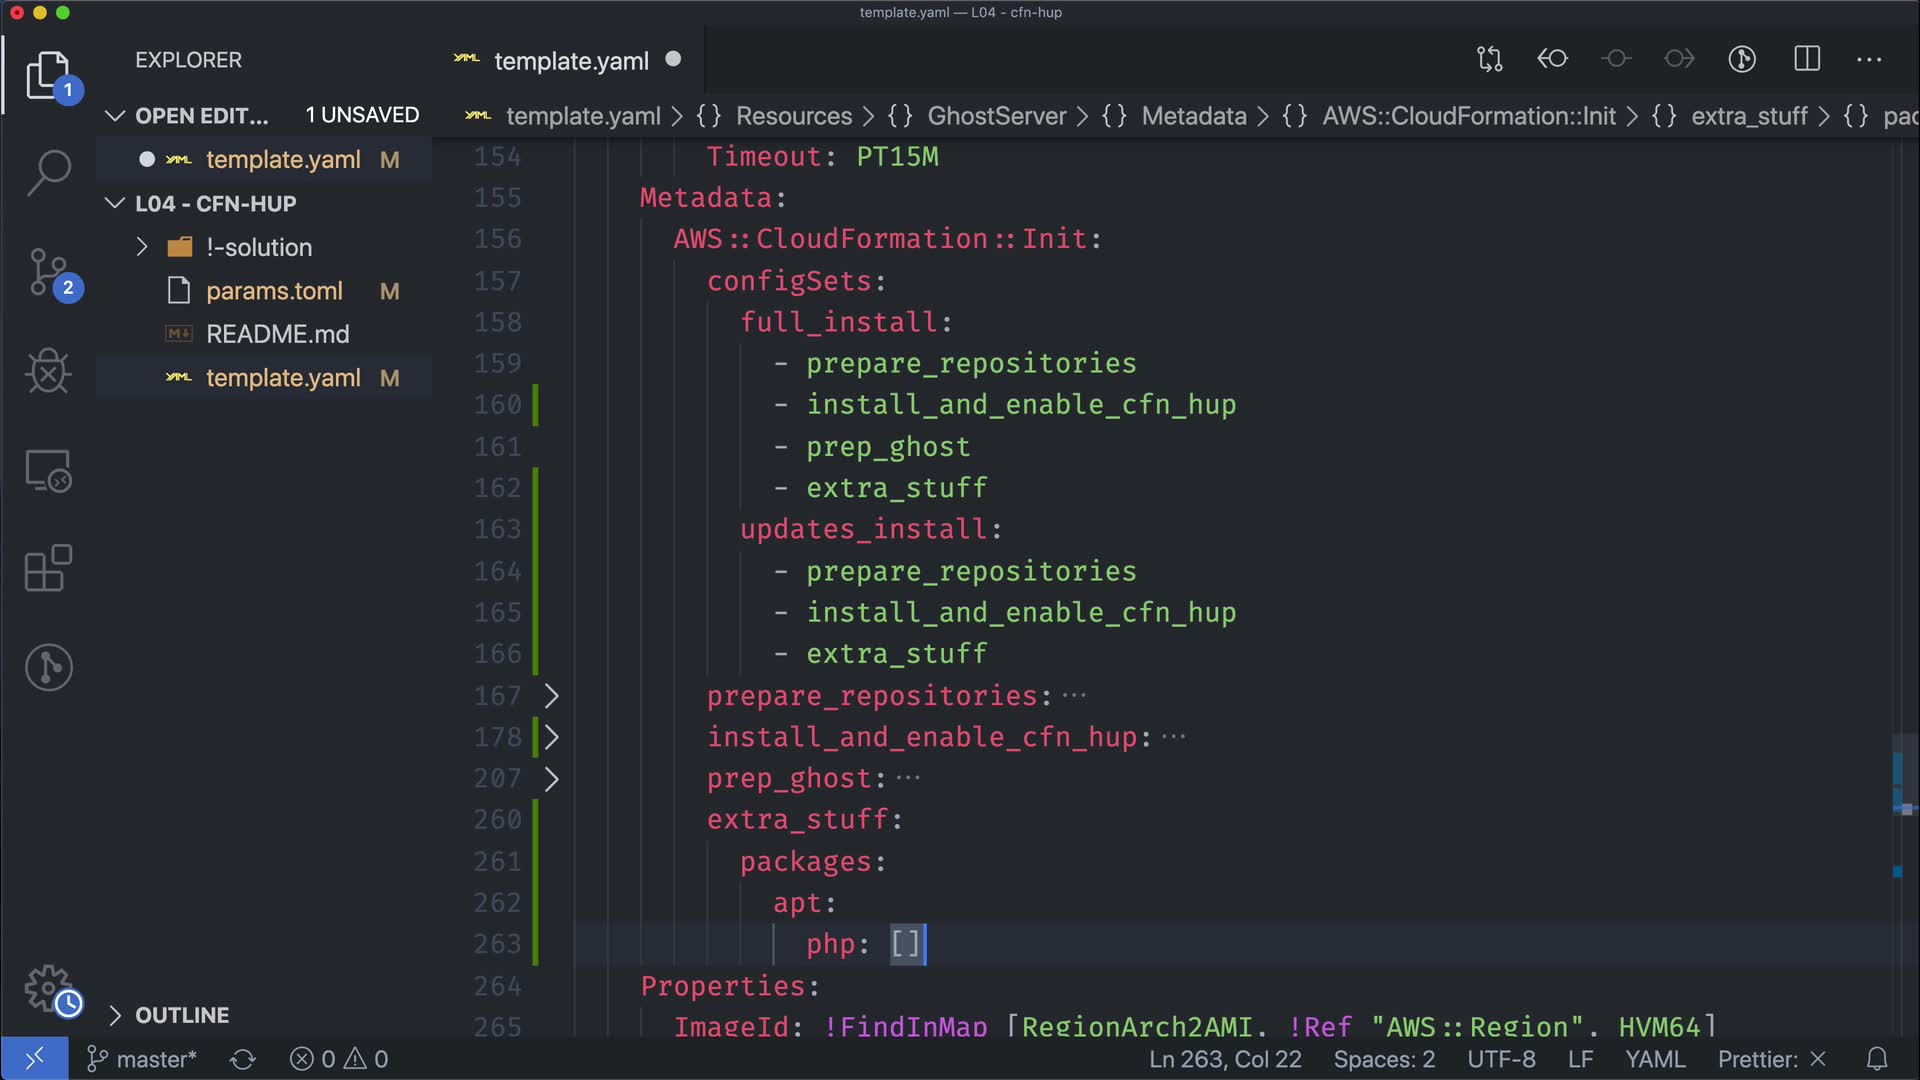1920x1080 pixels.
Task: Open the more actions ellipsis menu
Action: (1869, 59)
